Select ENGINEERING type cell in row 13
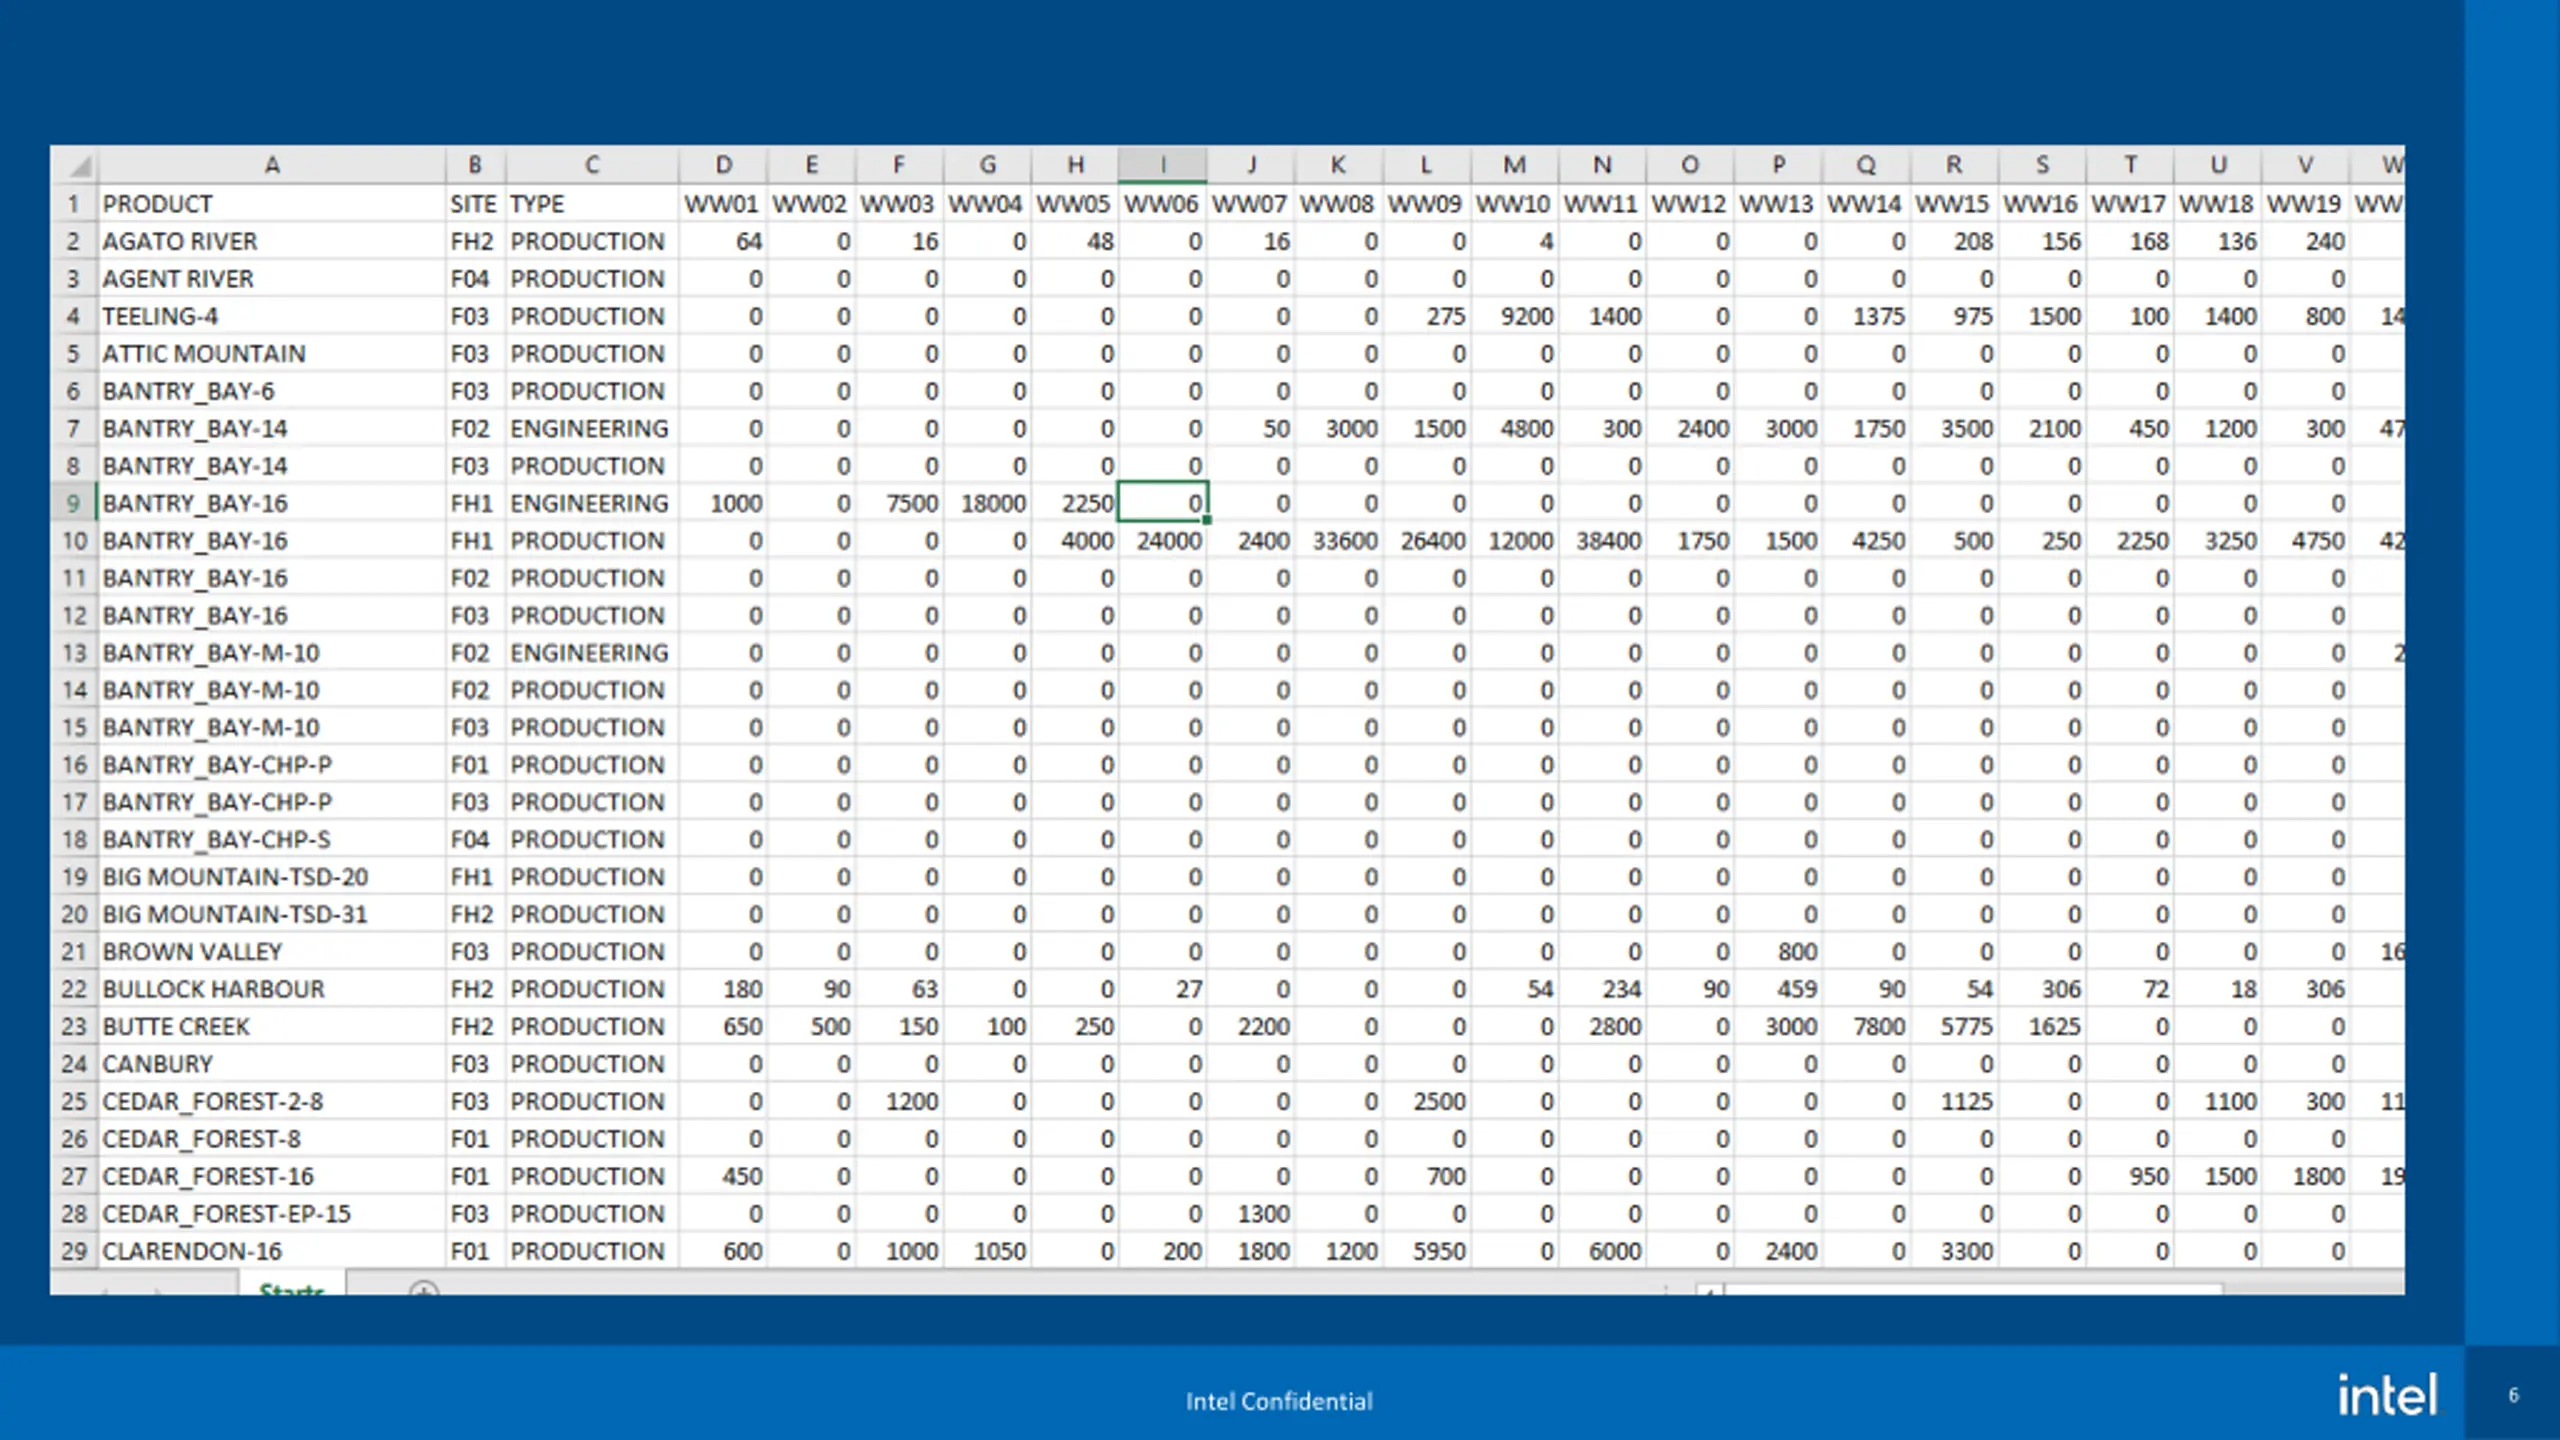 click(591, 653)
